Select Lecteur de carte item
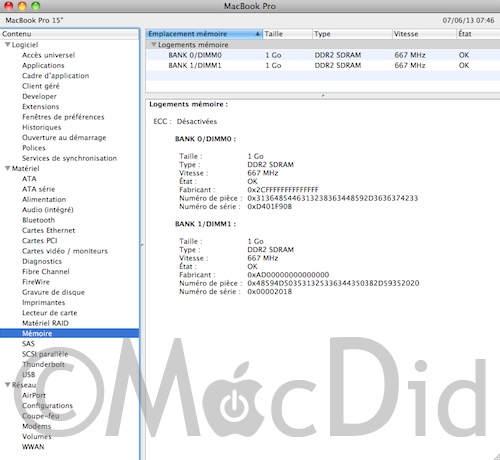 (50, 313)
